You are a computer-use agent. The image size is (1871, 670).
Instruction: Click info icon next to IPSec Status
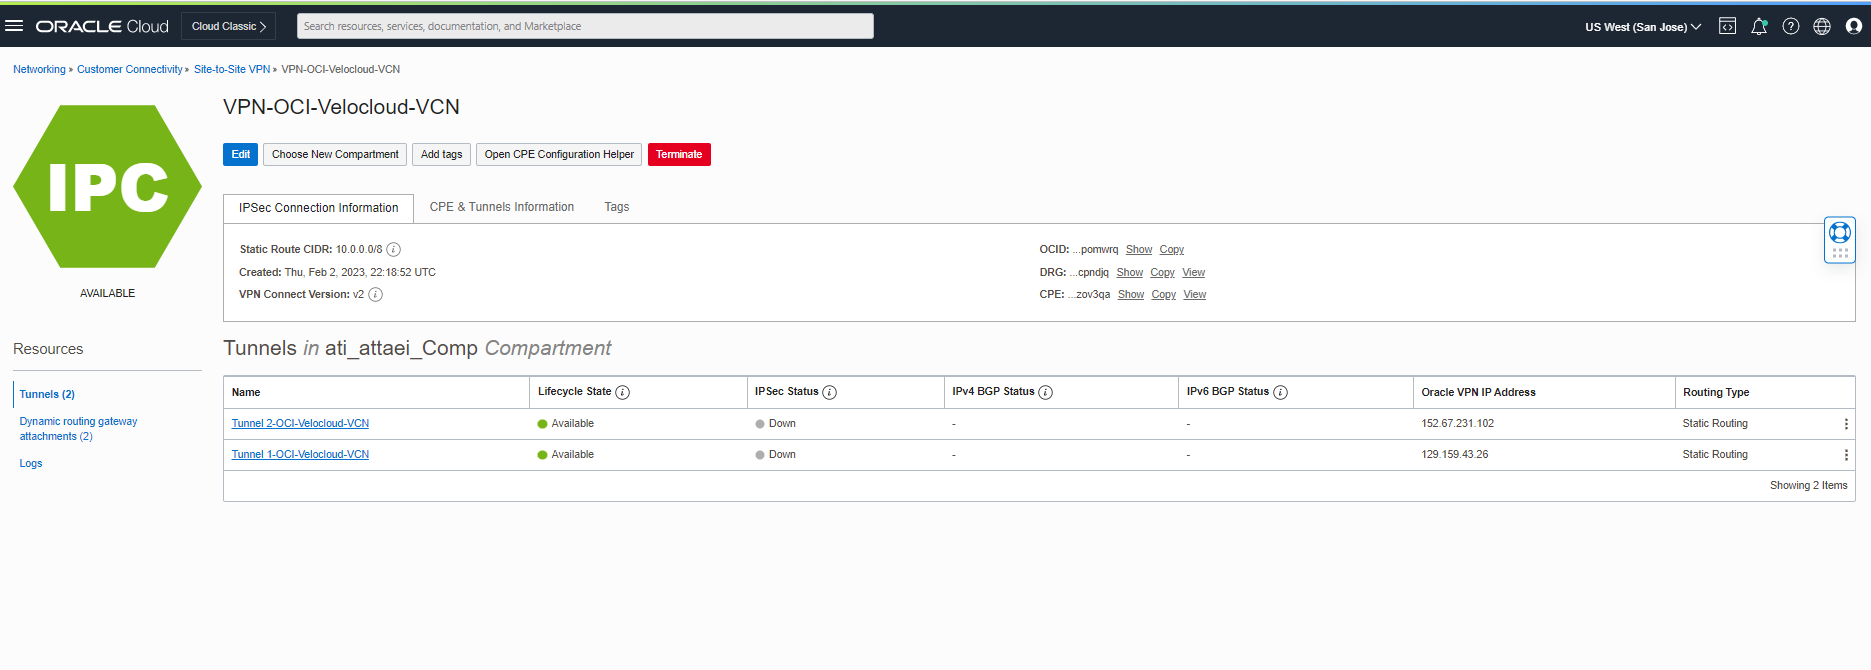(829, 393)
